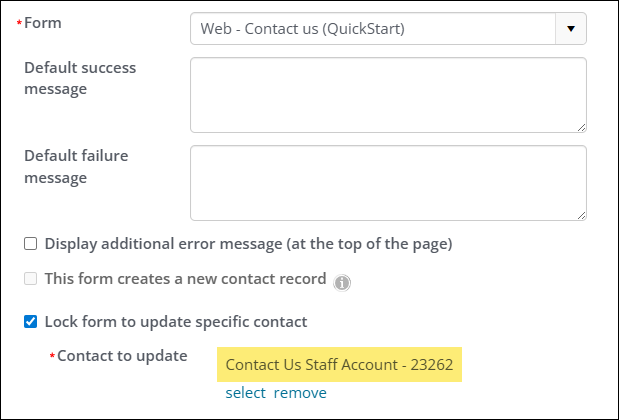Click the 'This form creates a new contact record' label

point(185,279)
